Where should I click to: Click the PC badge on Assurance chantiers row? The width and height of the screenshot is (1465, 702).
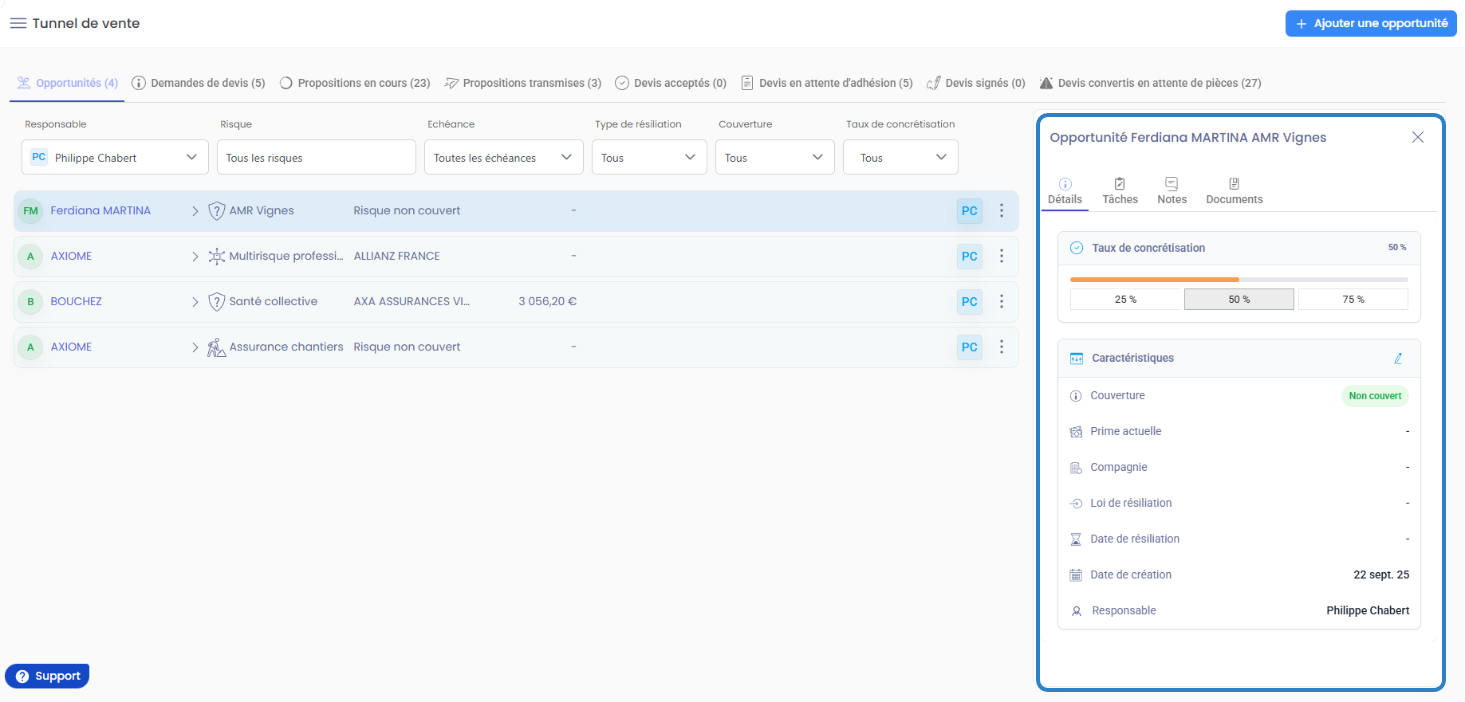point(969,347)
